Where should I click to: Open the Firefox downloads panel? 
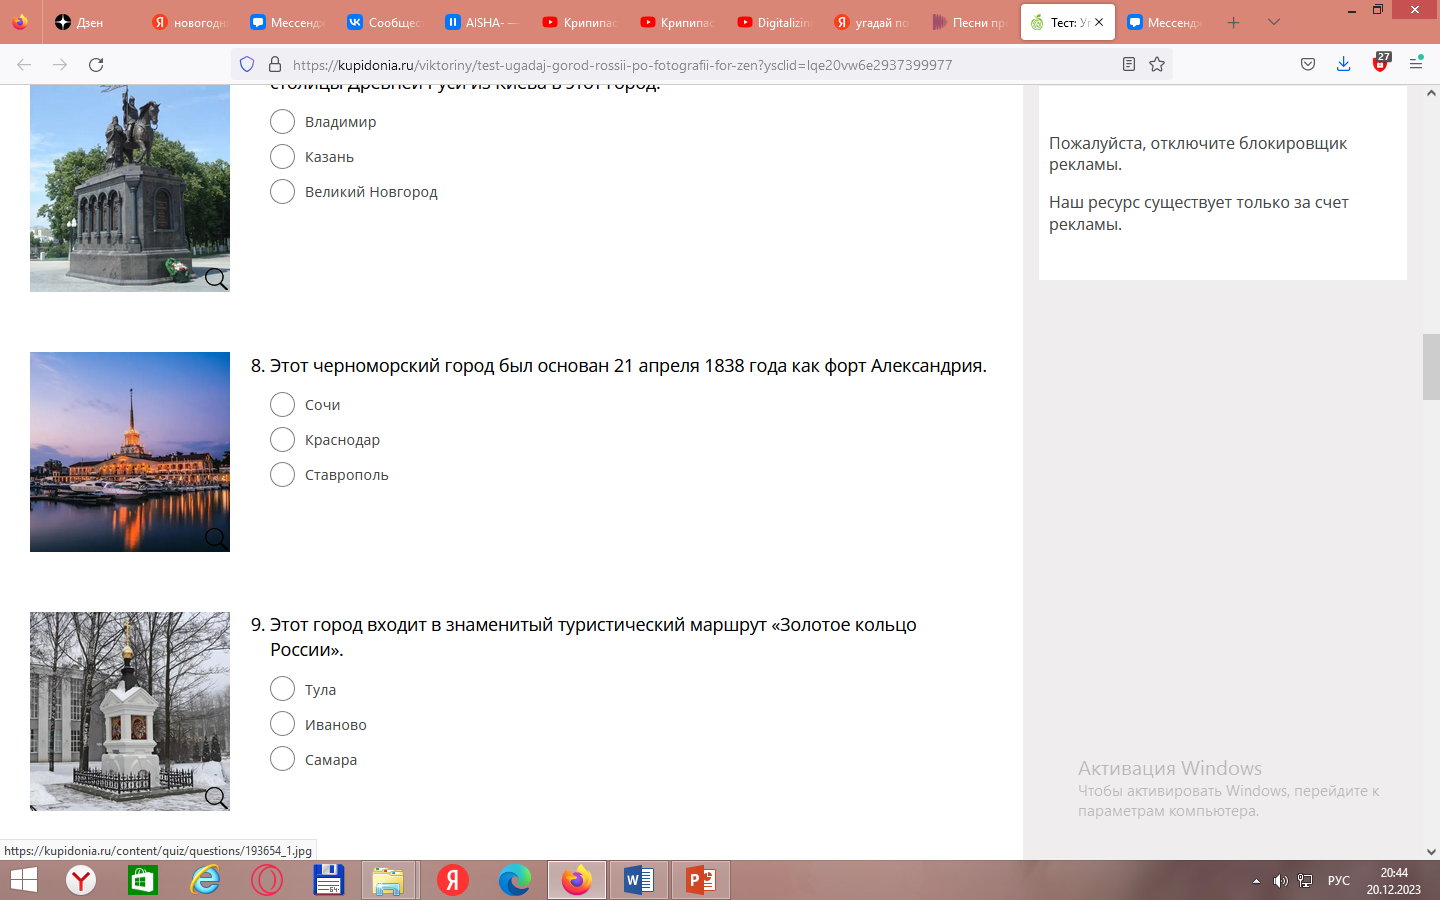coord(1343,65)
